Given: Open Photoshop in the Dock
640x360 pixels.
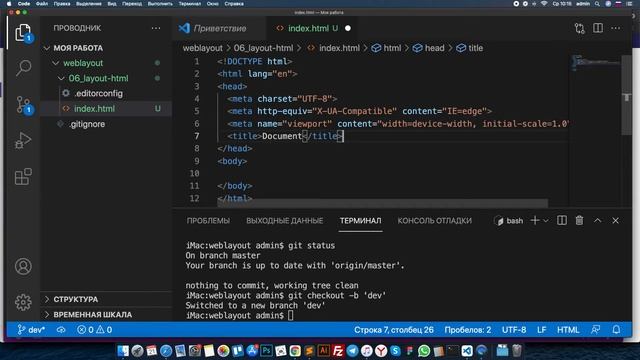Looking at the screenshot, I should click(267, 351).
